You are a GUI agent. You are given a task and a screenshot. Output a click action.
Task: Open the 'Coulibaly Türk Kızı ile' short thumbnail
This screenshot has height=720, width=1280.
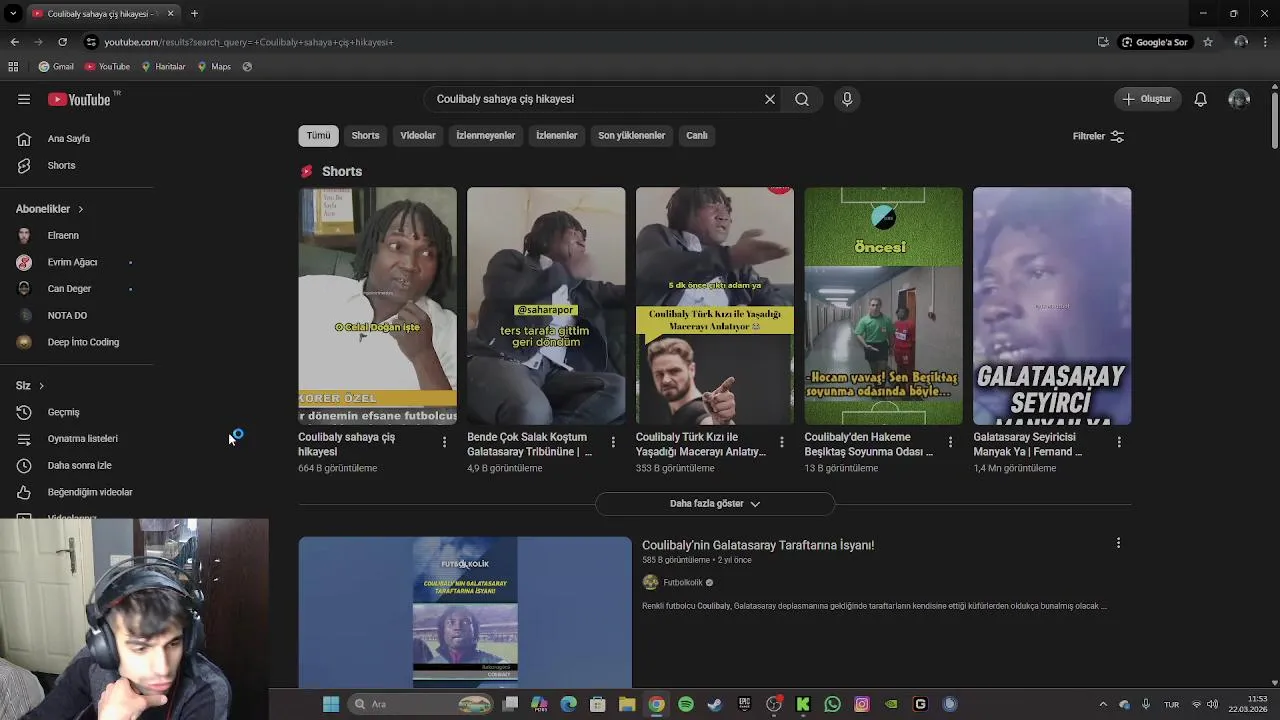tap(715, 306)
